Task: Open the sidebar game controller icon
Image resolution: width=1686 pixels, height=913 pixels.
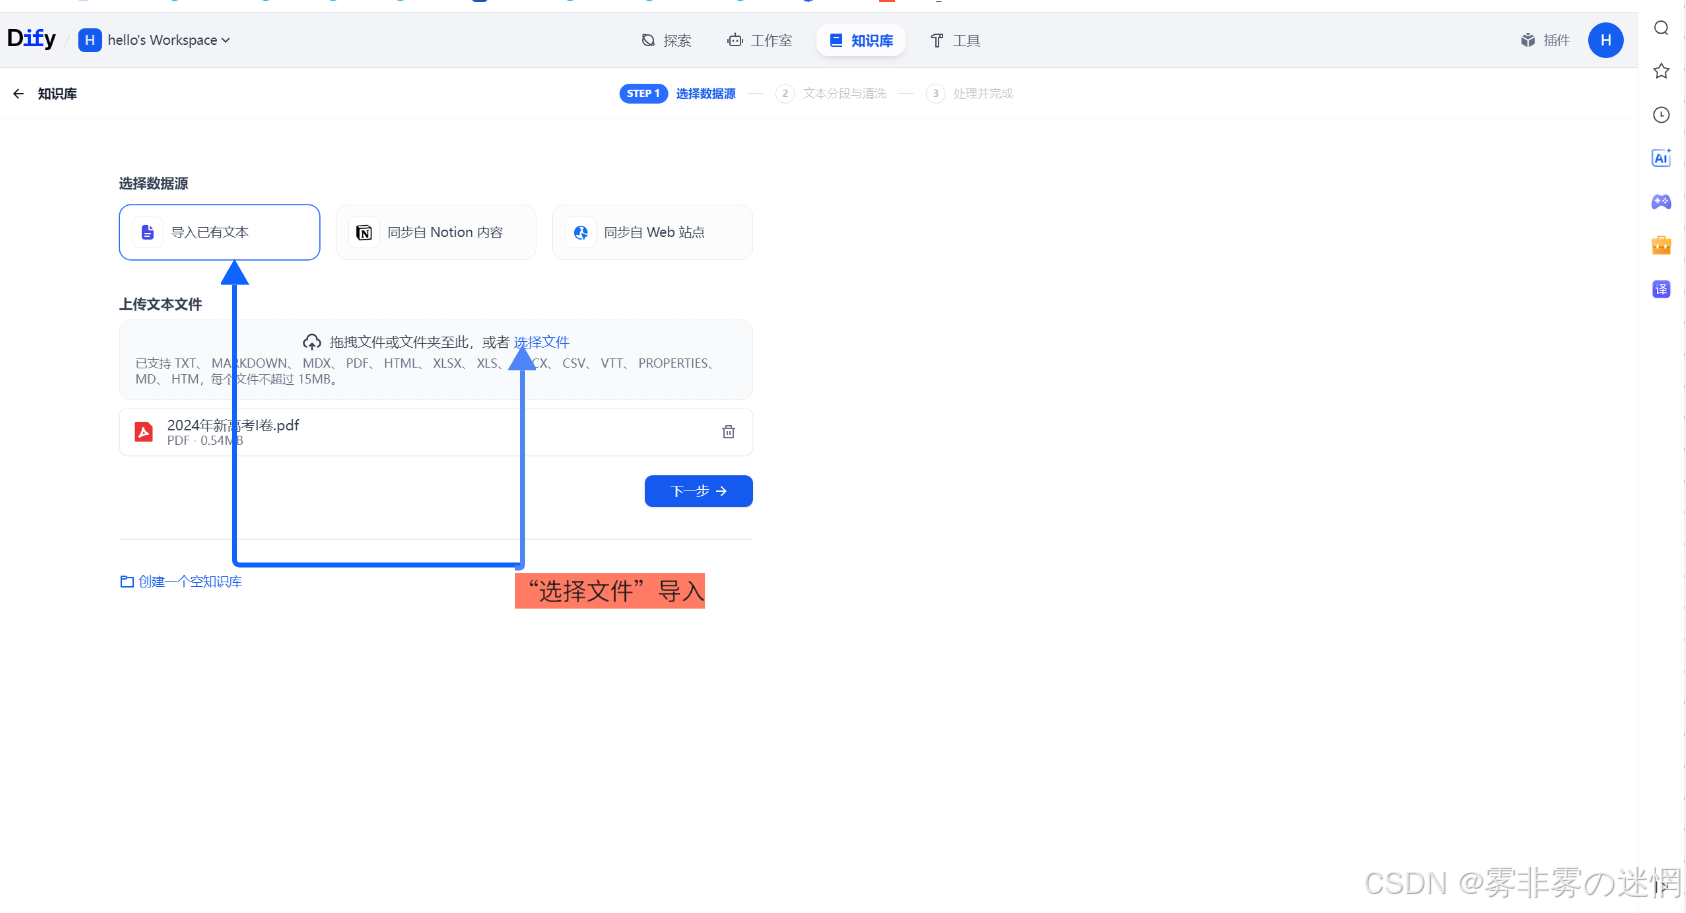Action: 1661,202
